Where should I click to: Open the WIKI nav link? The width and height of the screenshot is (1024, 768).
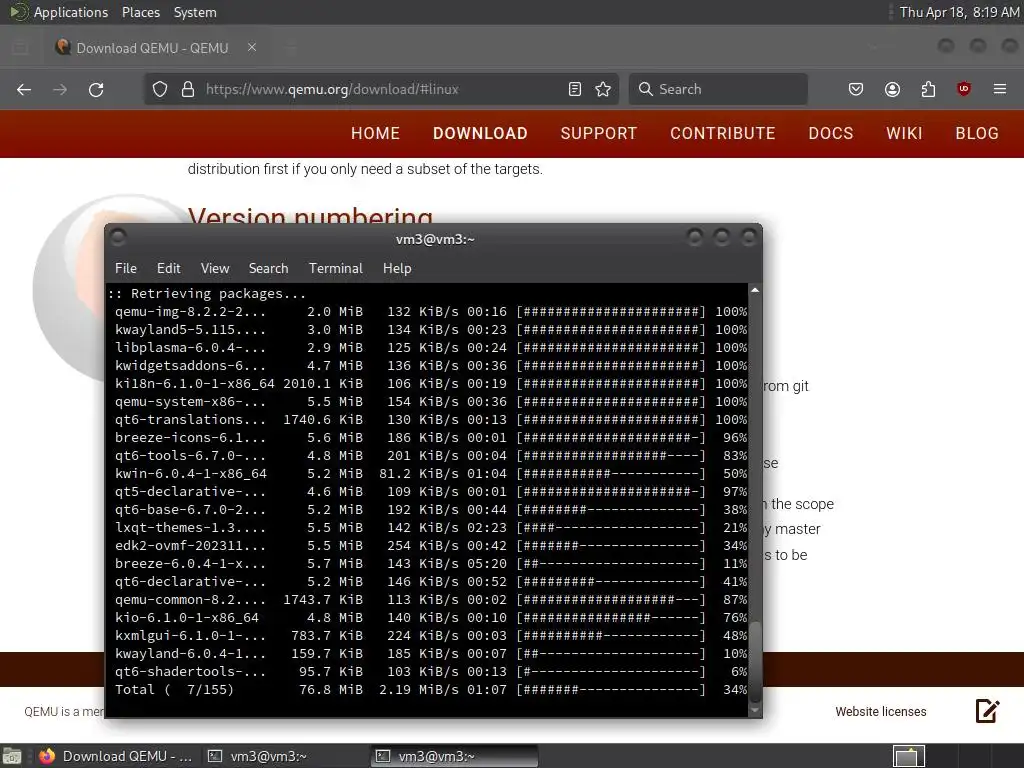pos(904,133)
